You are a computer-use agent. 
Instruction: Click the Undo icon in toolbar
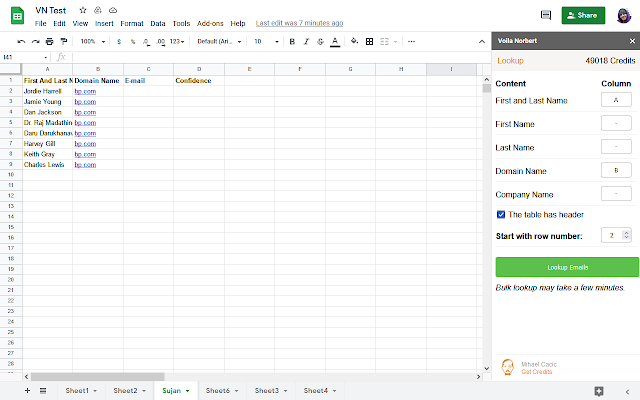21,41
